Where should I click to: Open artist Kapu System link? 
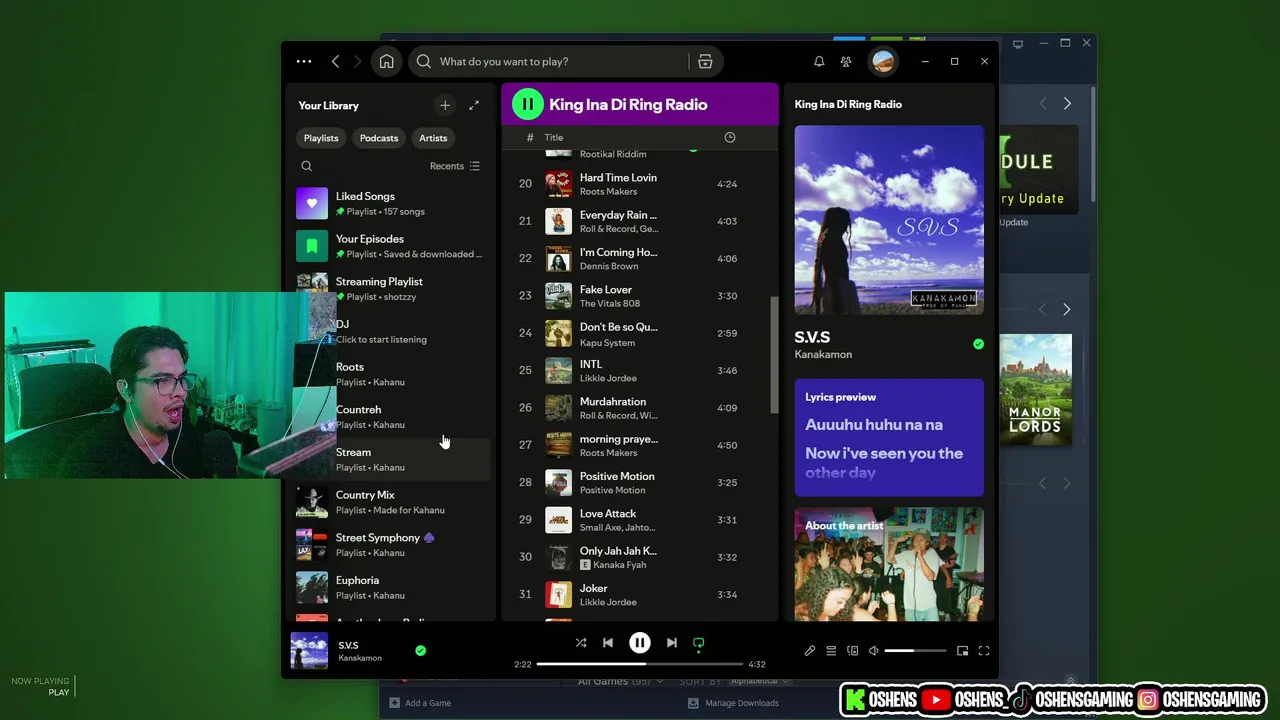pyautogui.click(x=607, y=342)
